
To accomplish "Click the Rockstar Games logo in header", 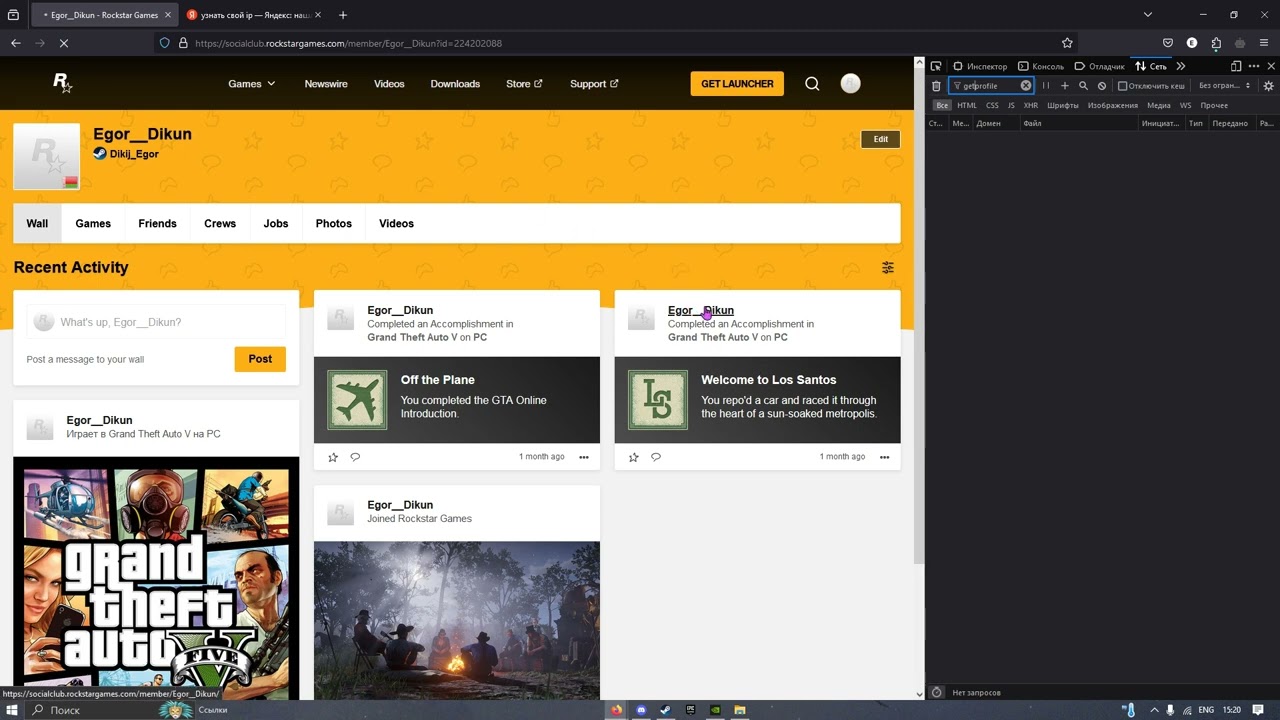I will (62, 83).
